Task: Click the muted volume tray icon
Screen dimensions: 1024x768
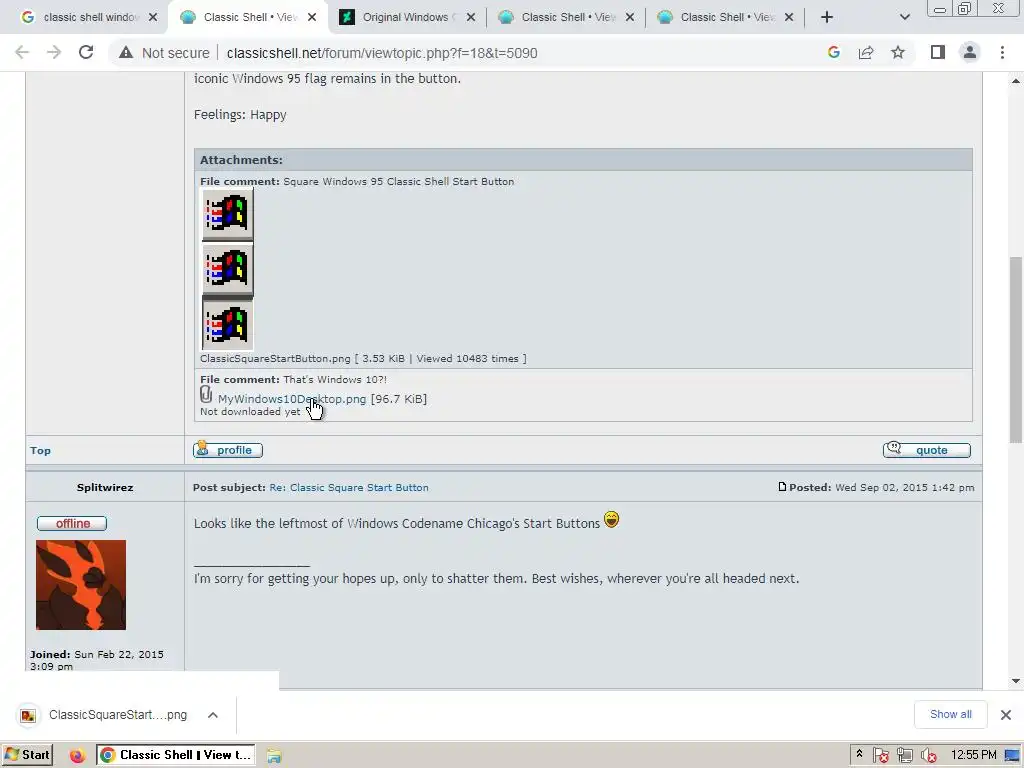Action: click(x=928, y=756)
